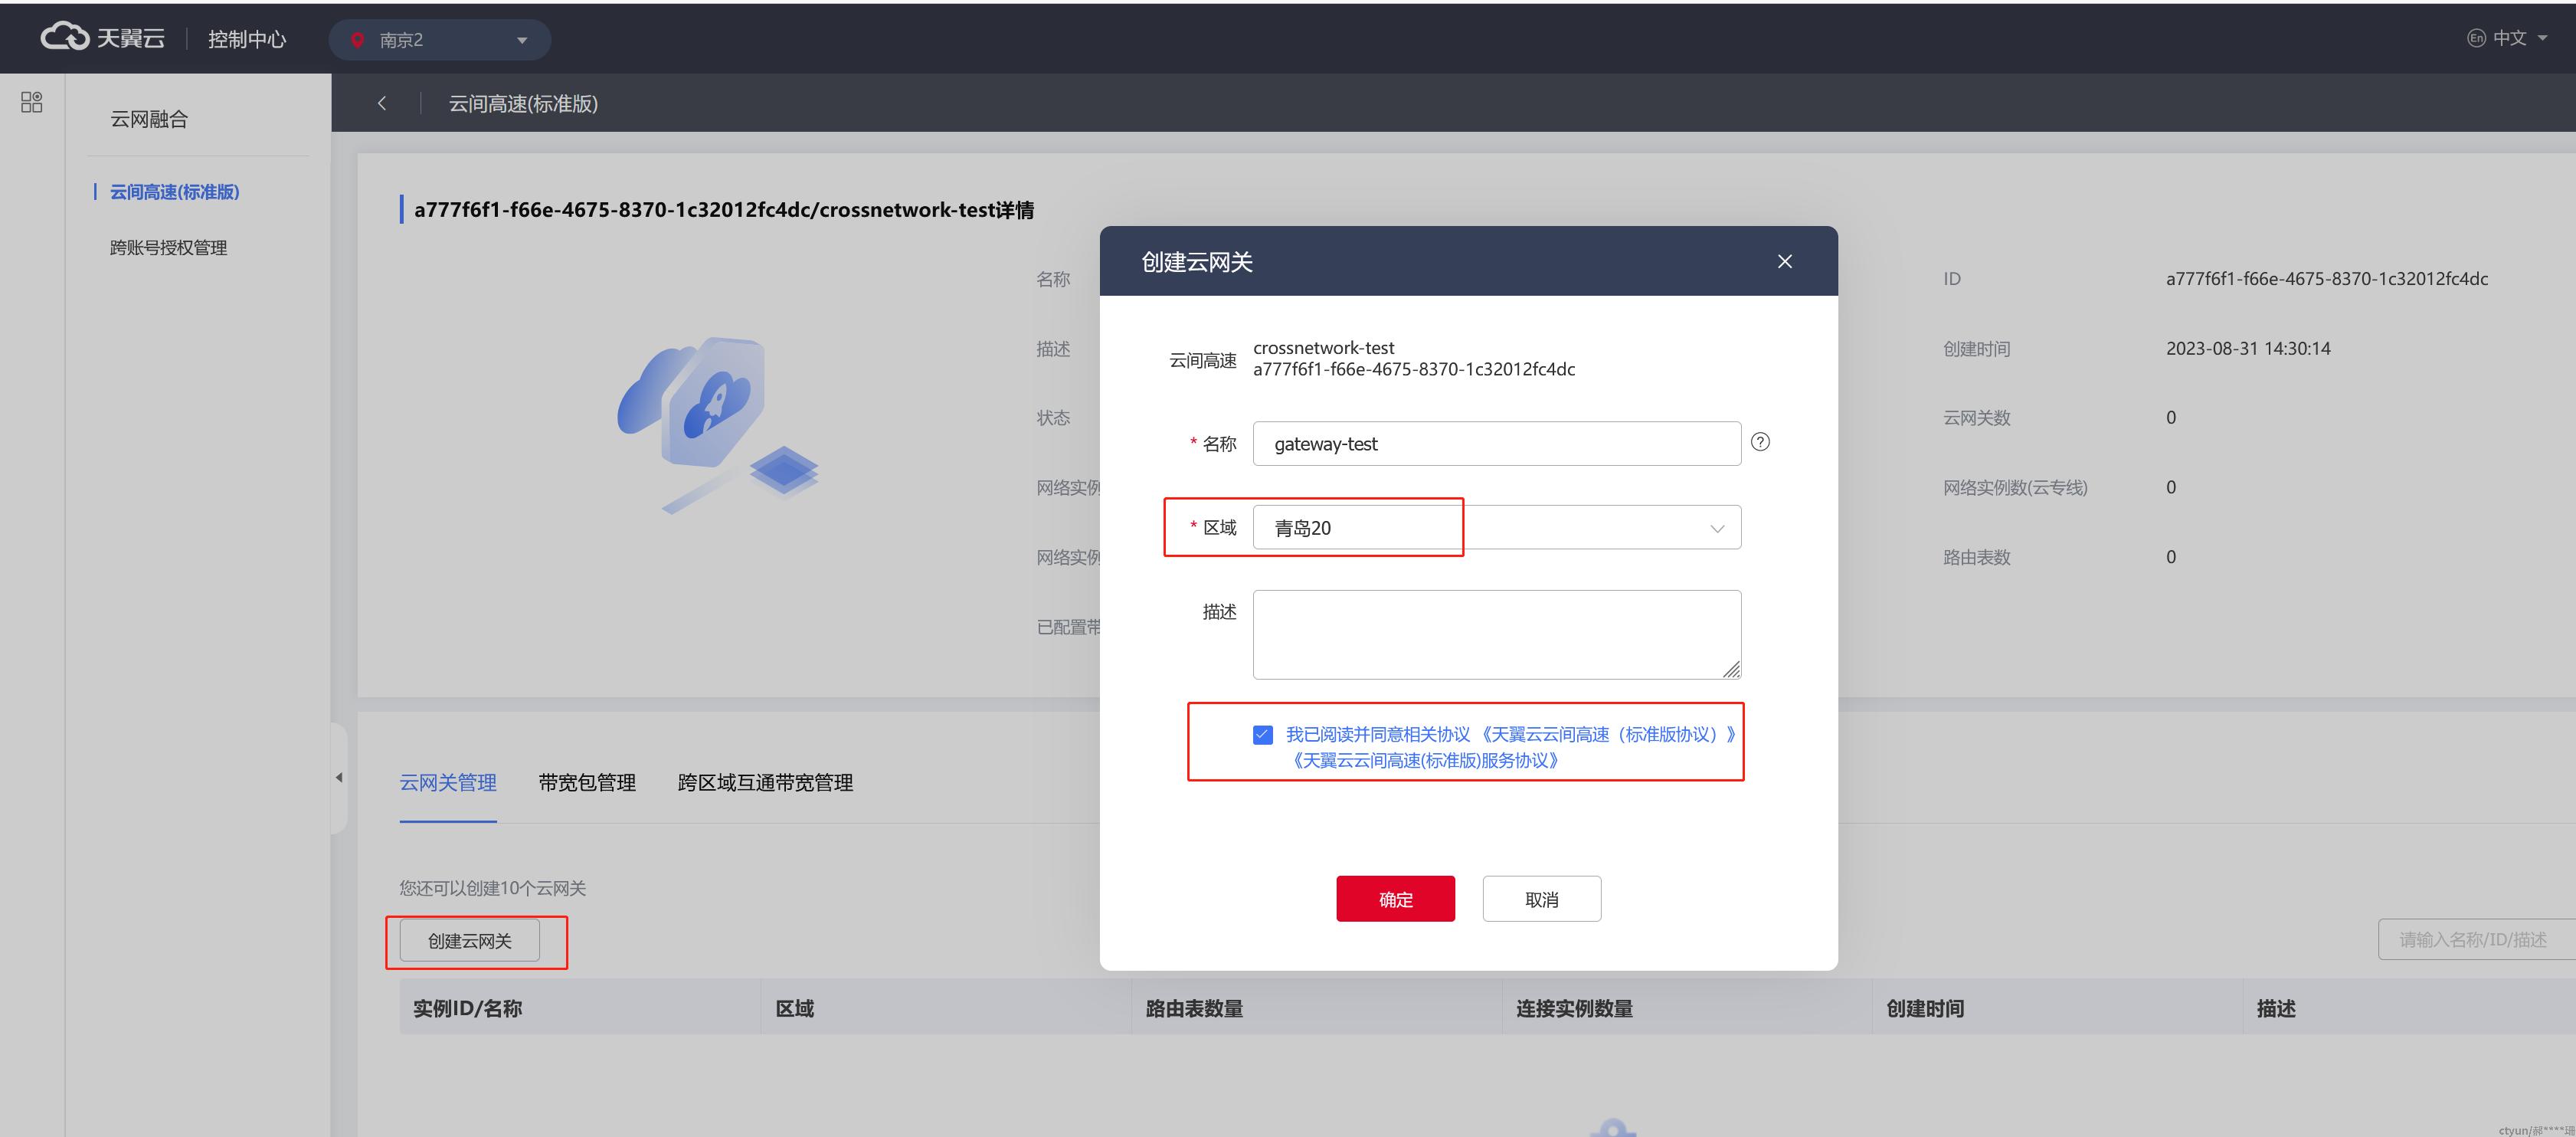This screenshot has height=1137, width=2576.
Task: Close the 创建云网关 dialog
Action: point(1784,261)
